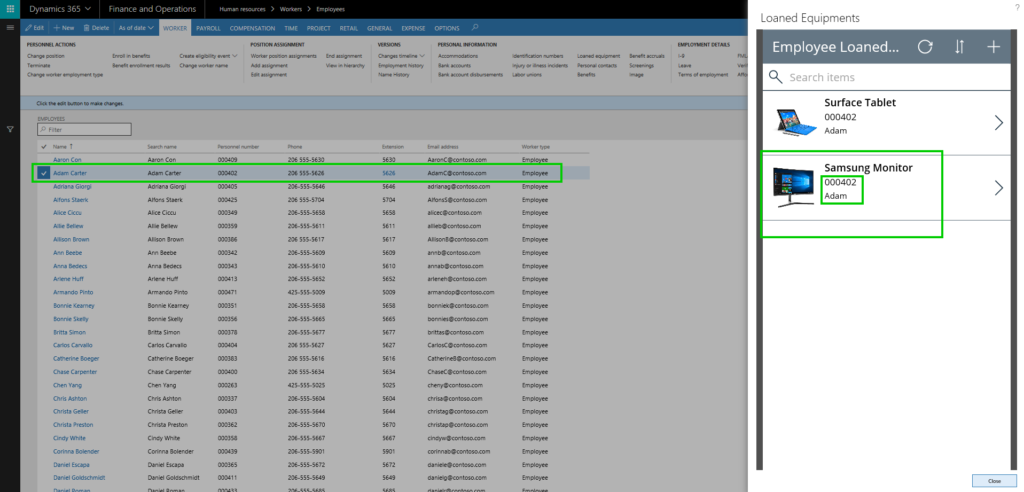Switch to the PROJECT tab
The image size is (1024, 492).
(x=319, y=28)
